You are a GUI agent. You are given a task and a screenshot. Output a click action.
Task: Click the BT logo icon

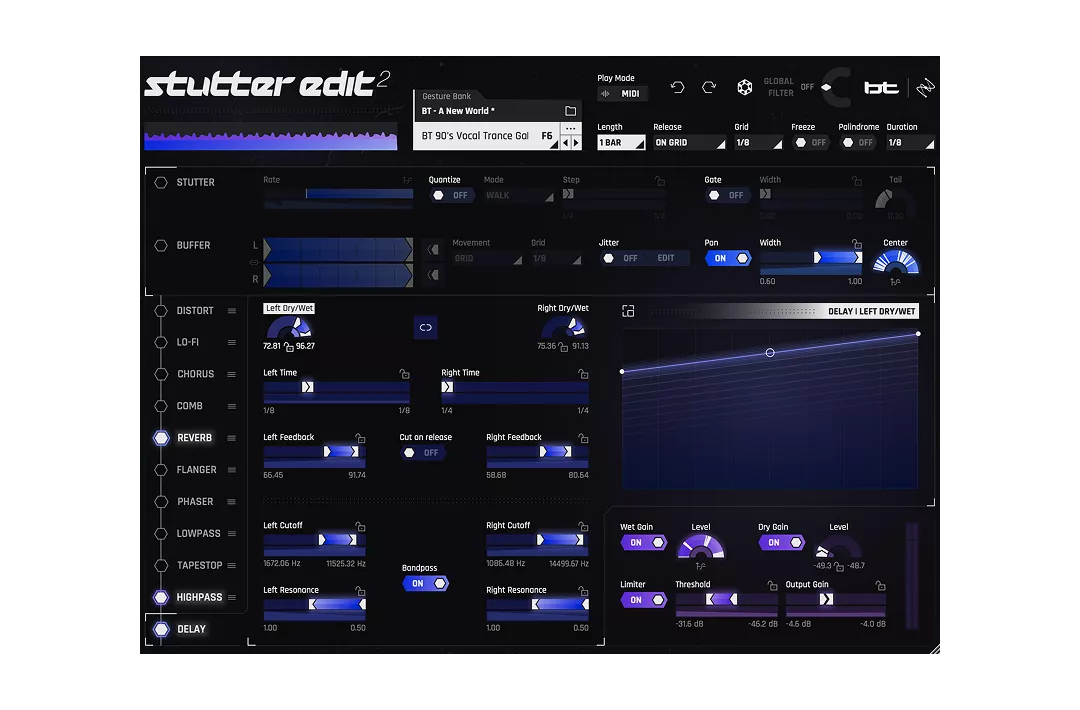[882, 88]
